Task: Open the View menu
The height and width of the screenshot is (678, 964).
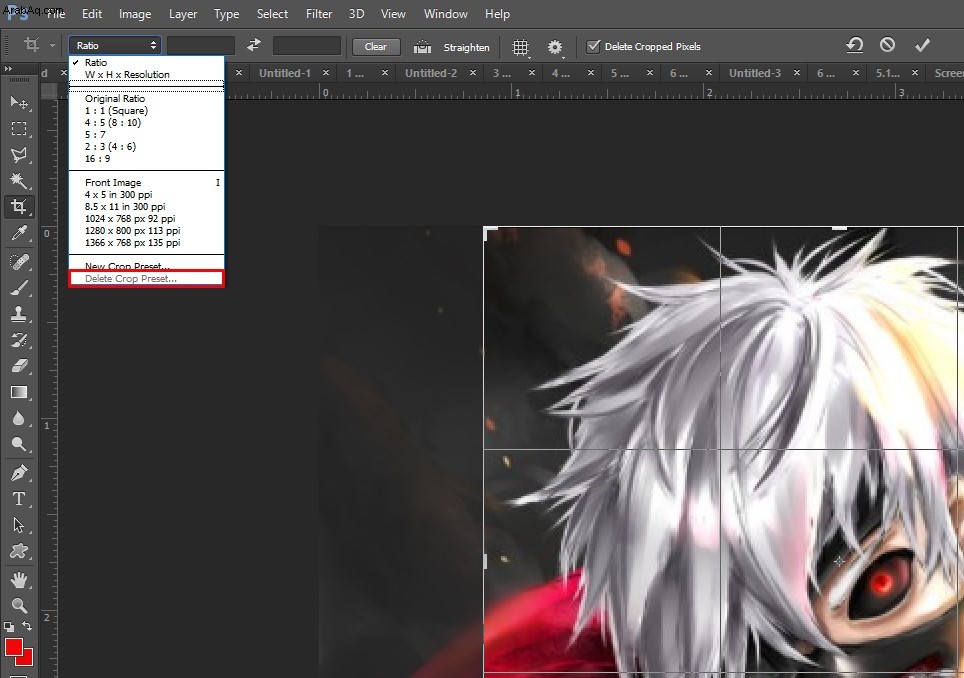Action: point(393,14)
